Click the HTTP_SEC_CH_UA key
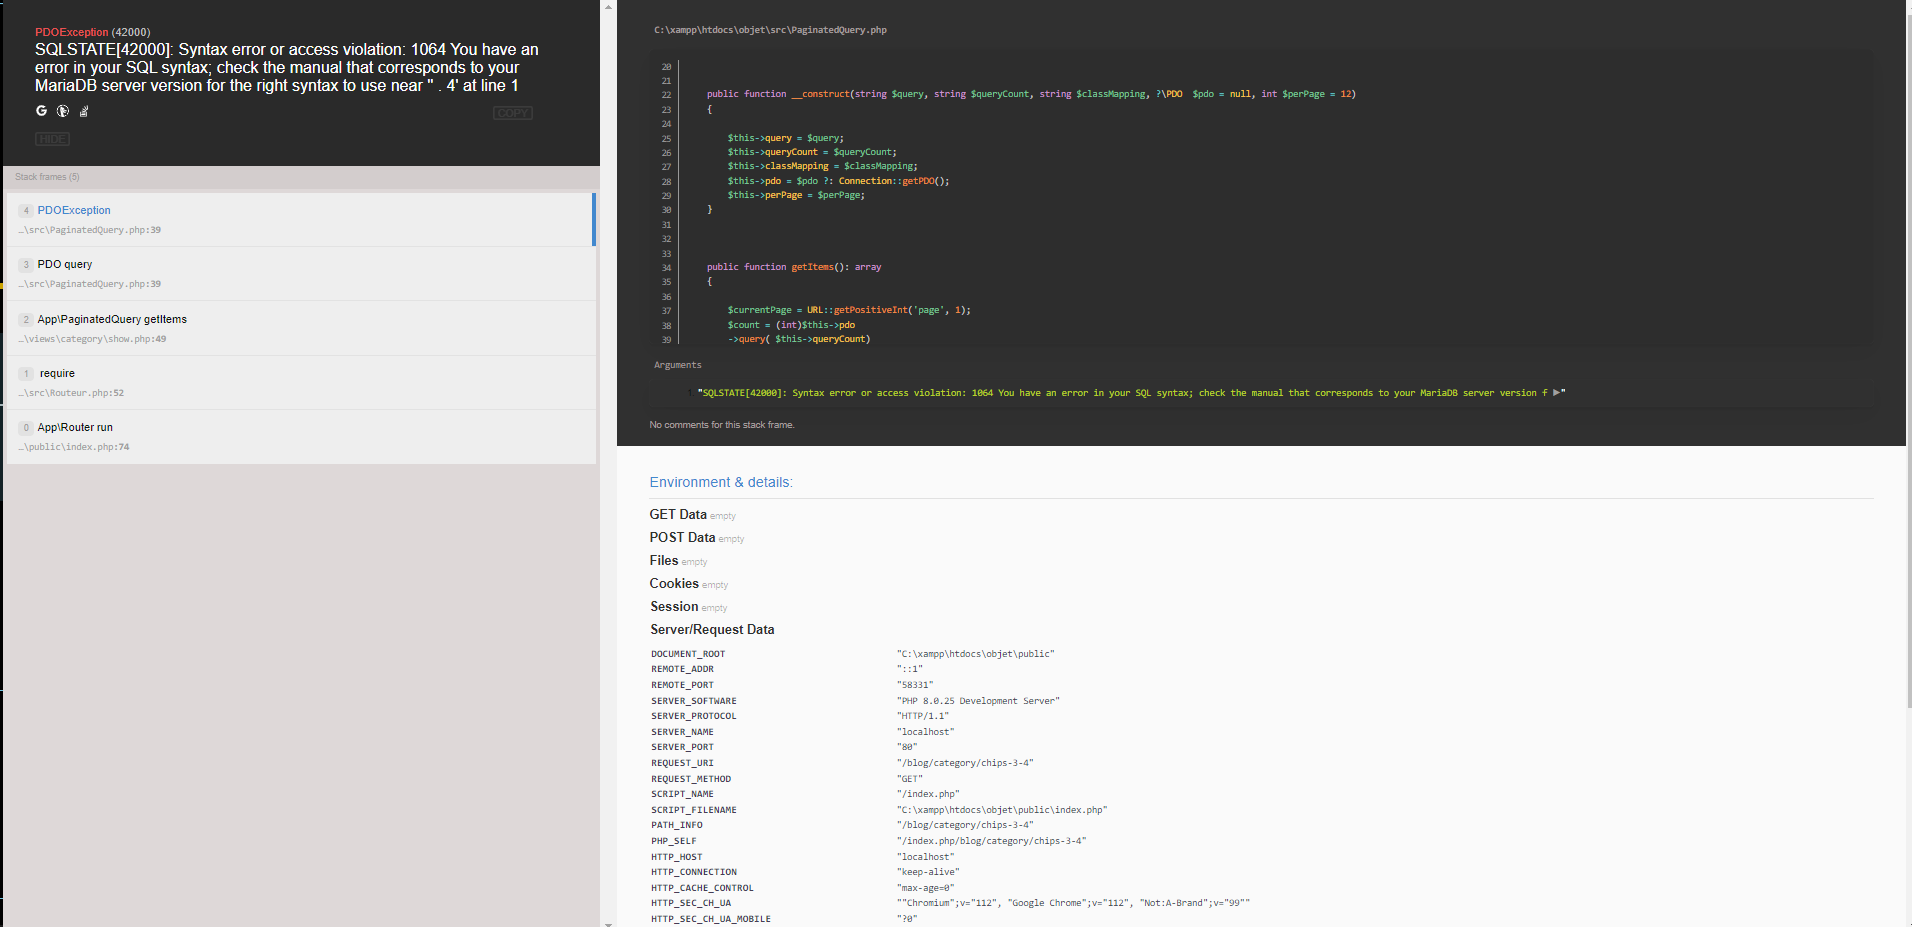This screenshot has width=1912, height=927. pos(691,903)
